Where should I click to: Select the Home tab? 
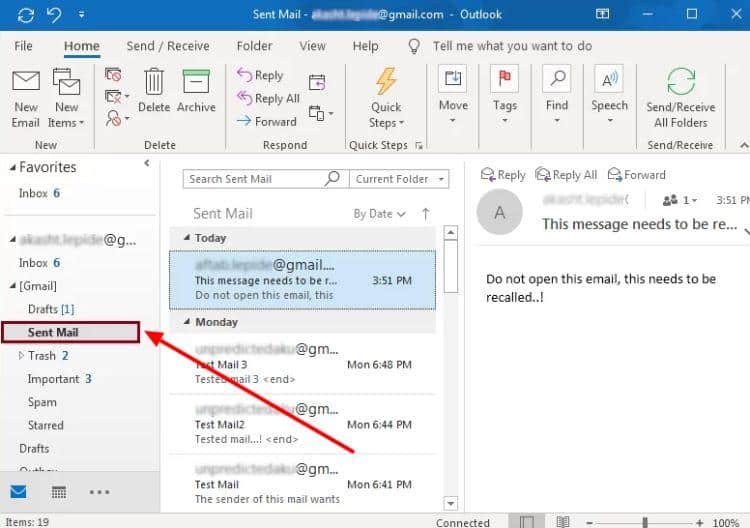82,46
